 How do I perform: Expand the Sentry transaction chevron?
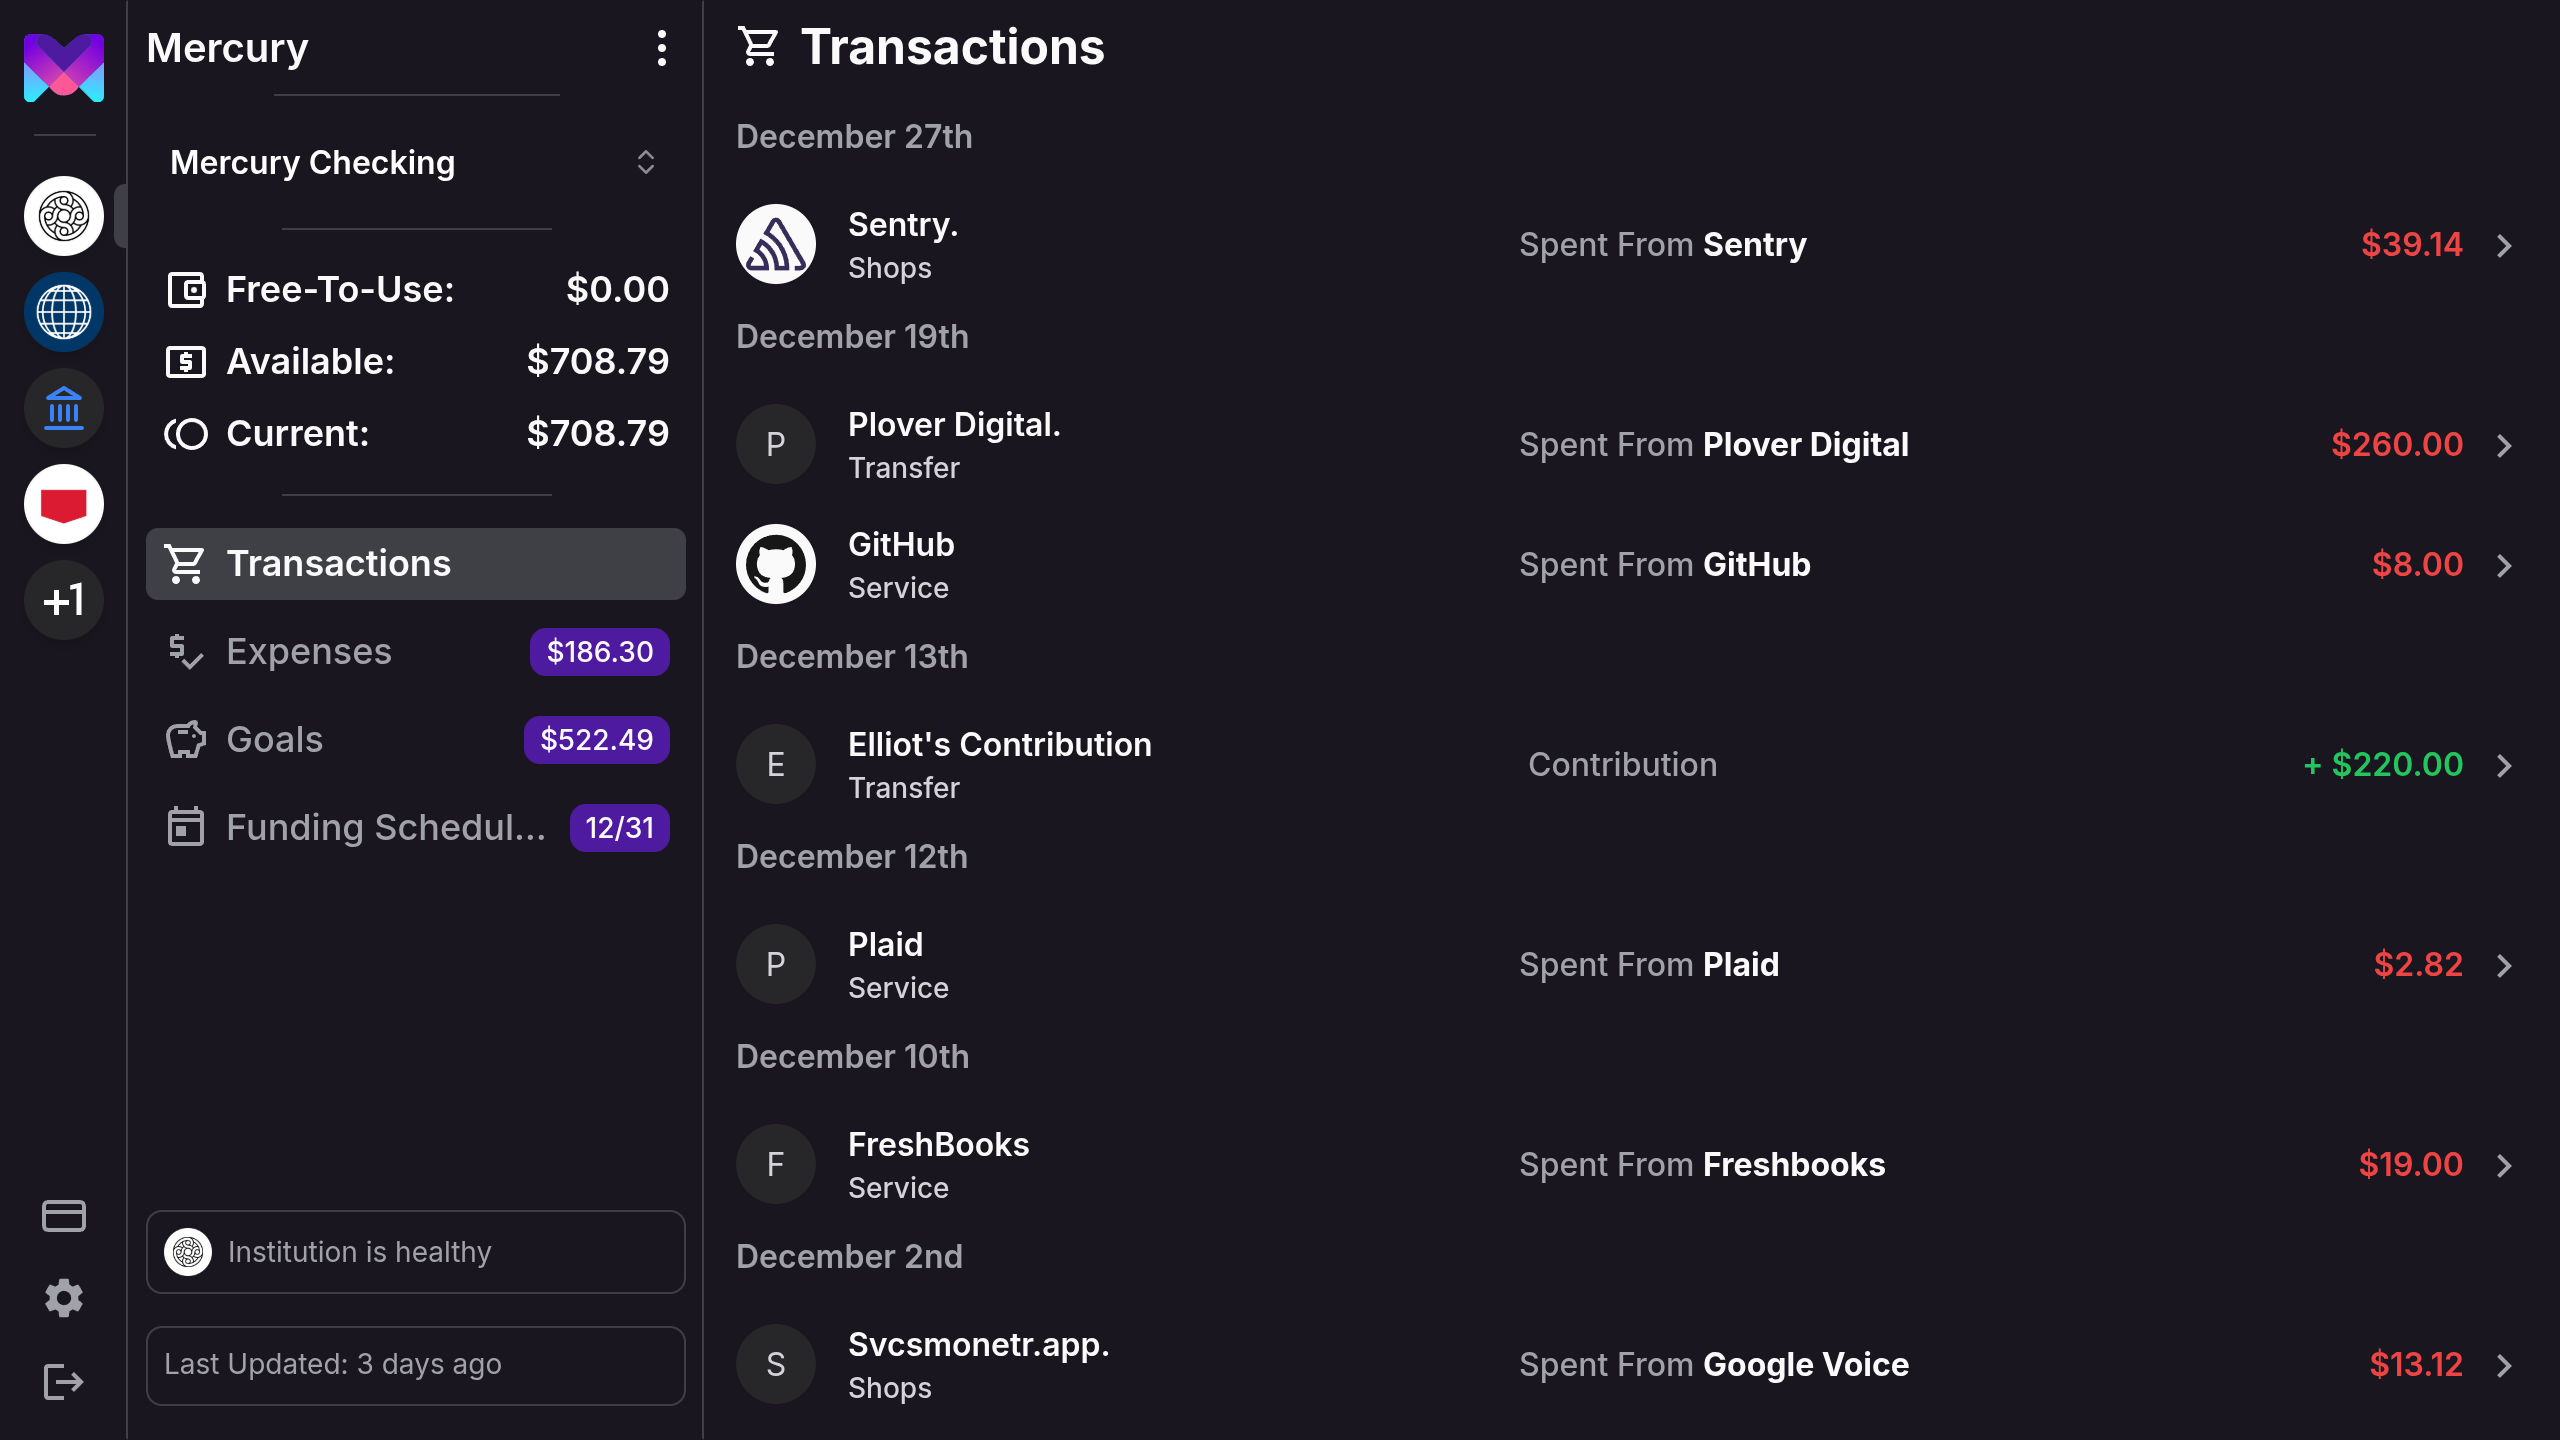tap(2504, 245)
